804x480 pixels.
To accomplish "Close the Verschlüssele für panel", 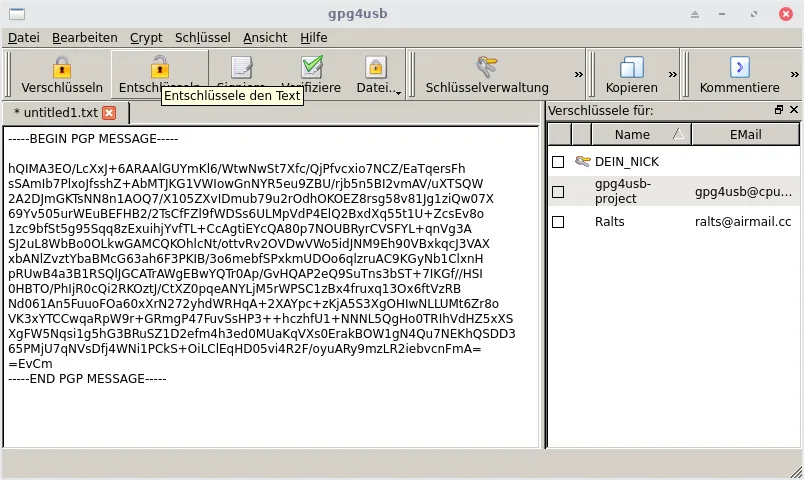I will click(x=794, y=109).
